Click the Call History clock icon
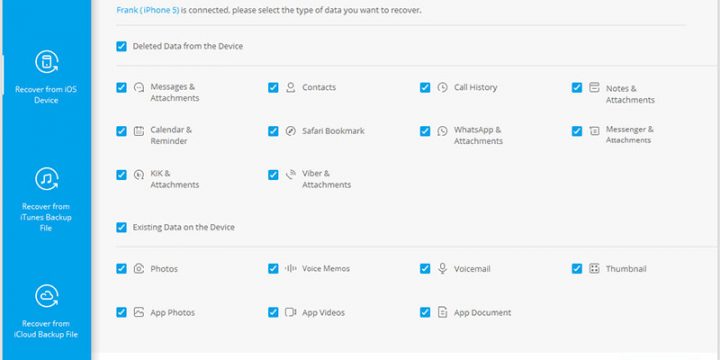Image resolution: width=720 pixels, height=360 pixels. tap(442, 87)
